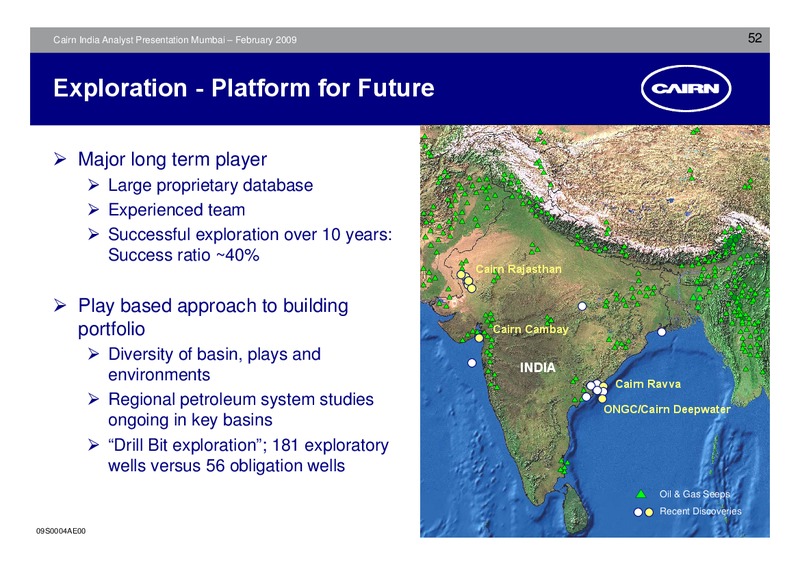800x565 pixels.
Task: Click the yellow discovery dot beside Cairn Cambay
Action: click(479, 337)
